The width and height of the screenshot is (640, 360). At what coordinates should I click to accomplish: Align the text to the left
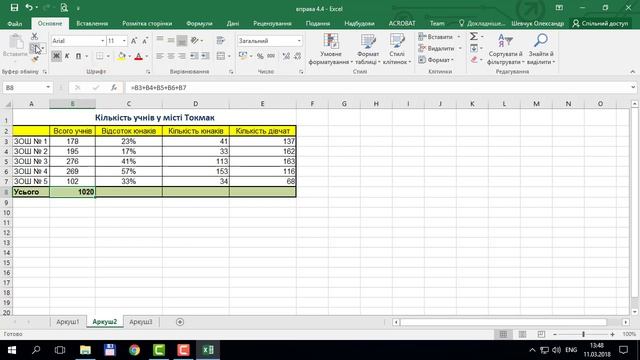[160, 56]
